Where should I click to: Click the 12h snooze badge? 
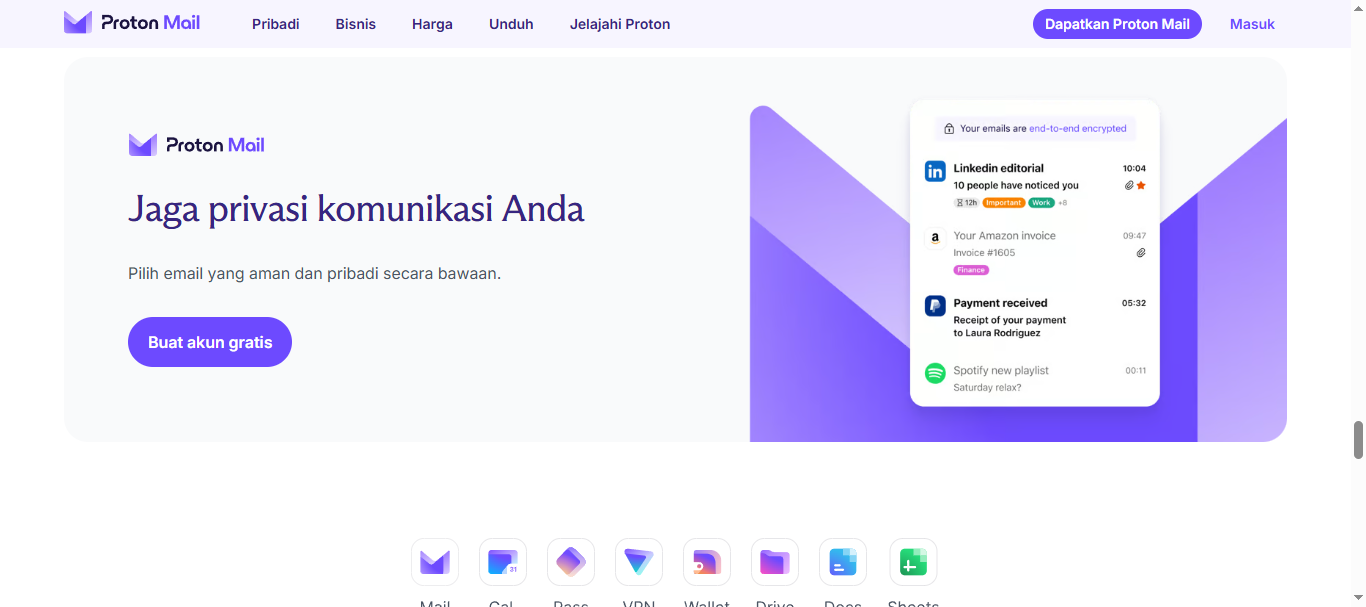point(966,203)
